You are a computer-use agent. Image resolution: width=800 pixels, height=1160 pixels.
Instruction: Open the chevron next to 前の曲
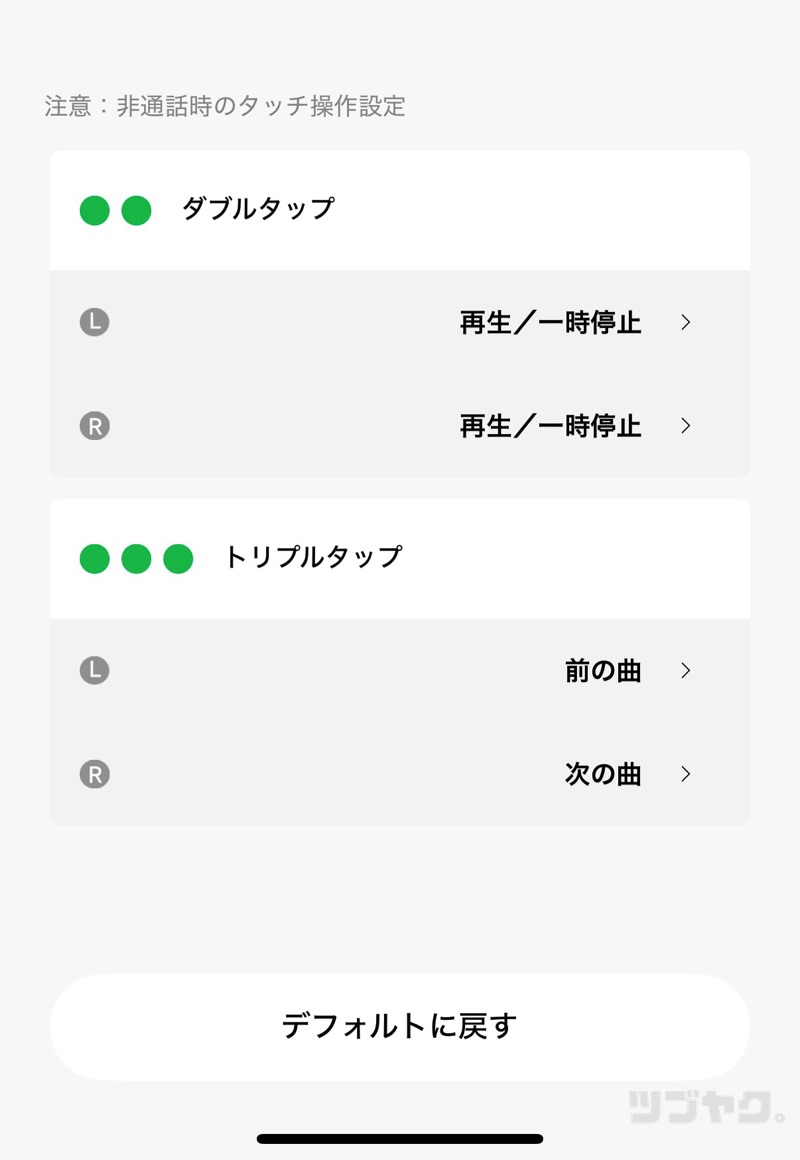point(686,670)
